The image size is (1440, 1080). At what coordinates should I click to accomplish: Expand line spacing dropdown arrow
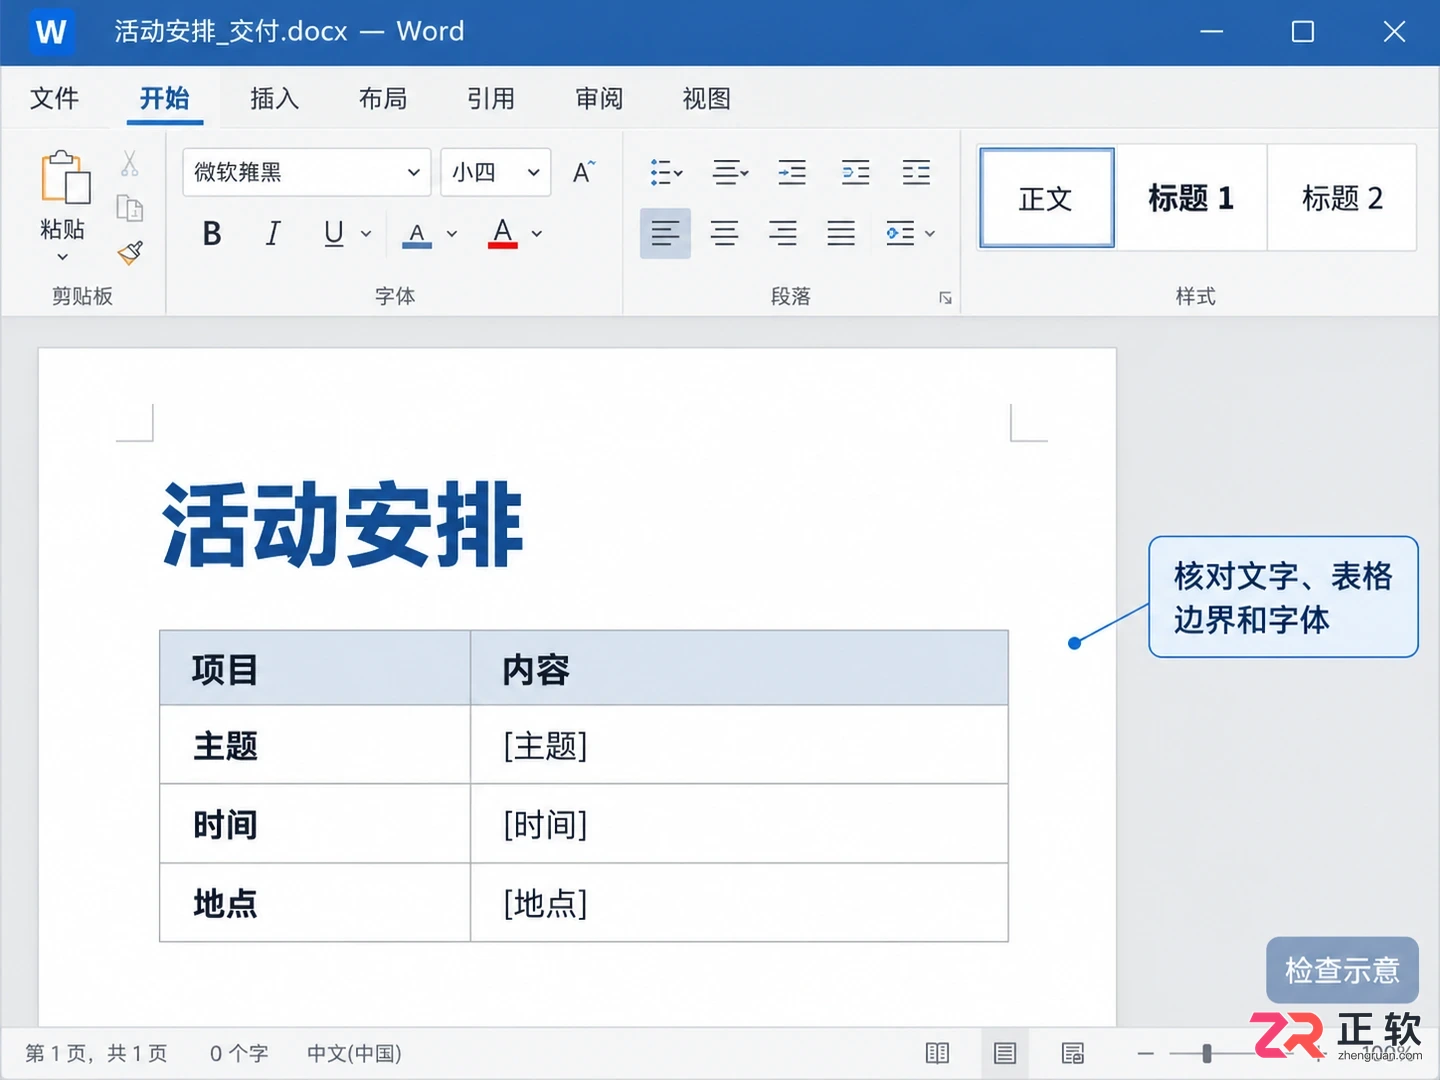click(x=930, y=234)
